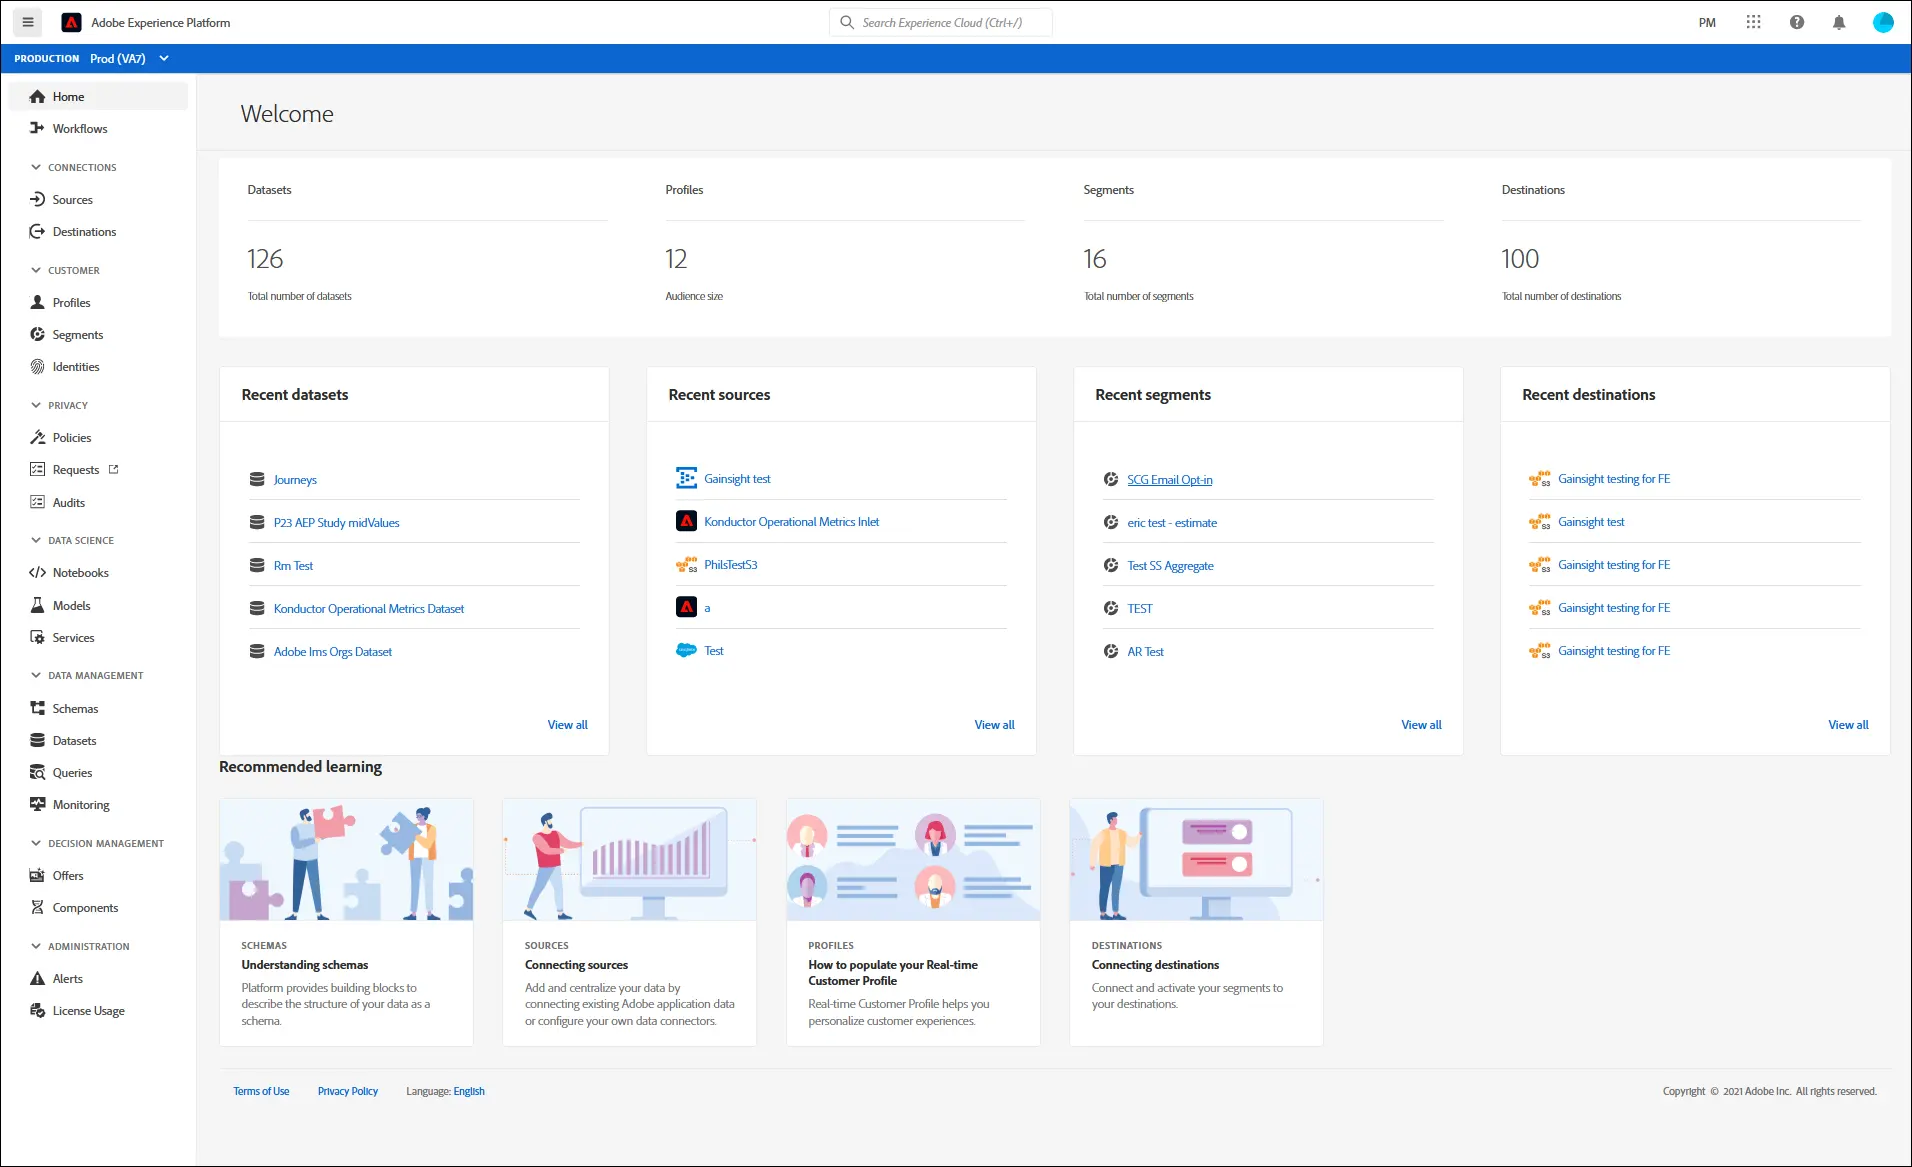Open Monitoring from the sidebar

pos(79,804)
